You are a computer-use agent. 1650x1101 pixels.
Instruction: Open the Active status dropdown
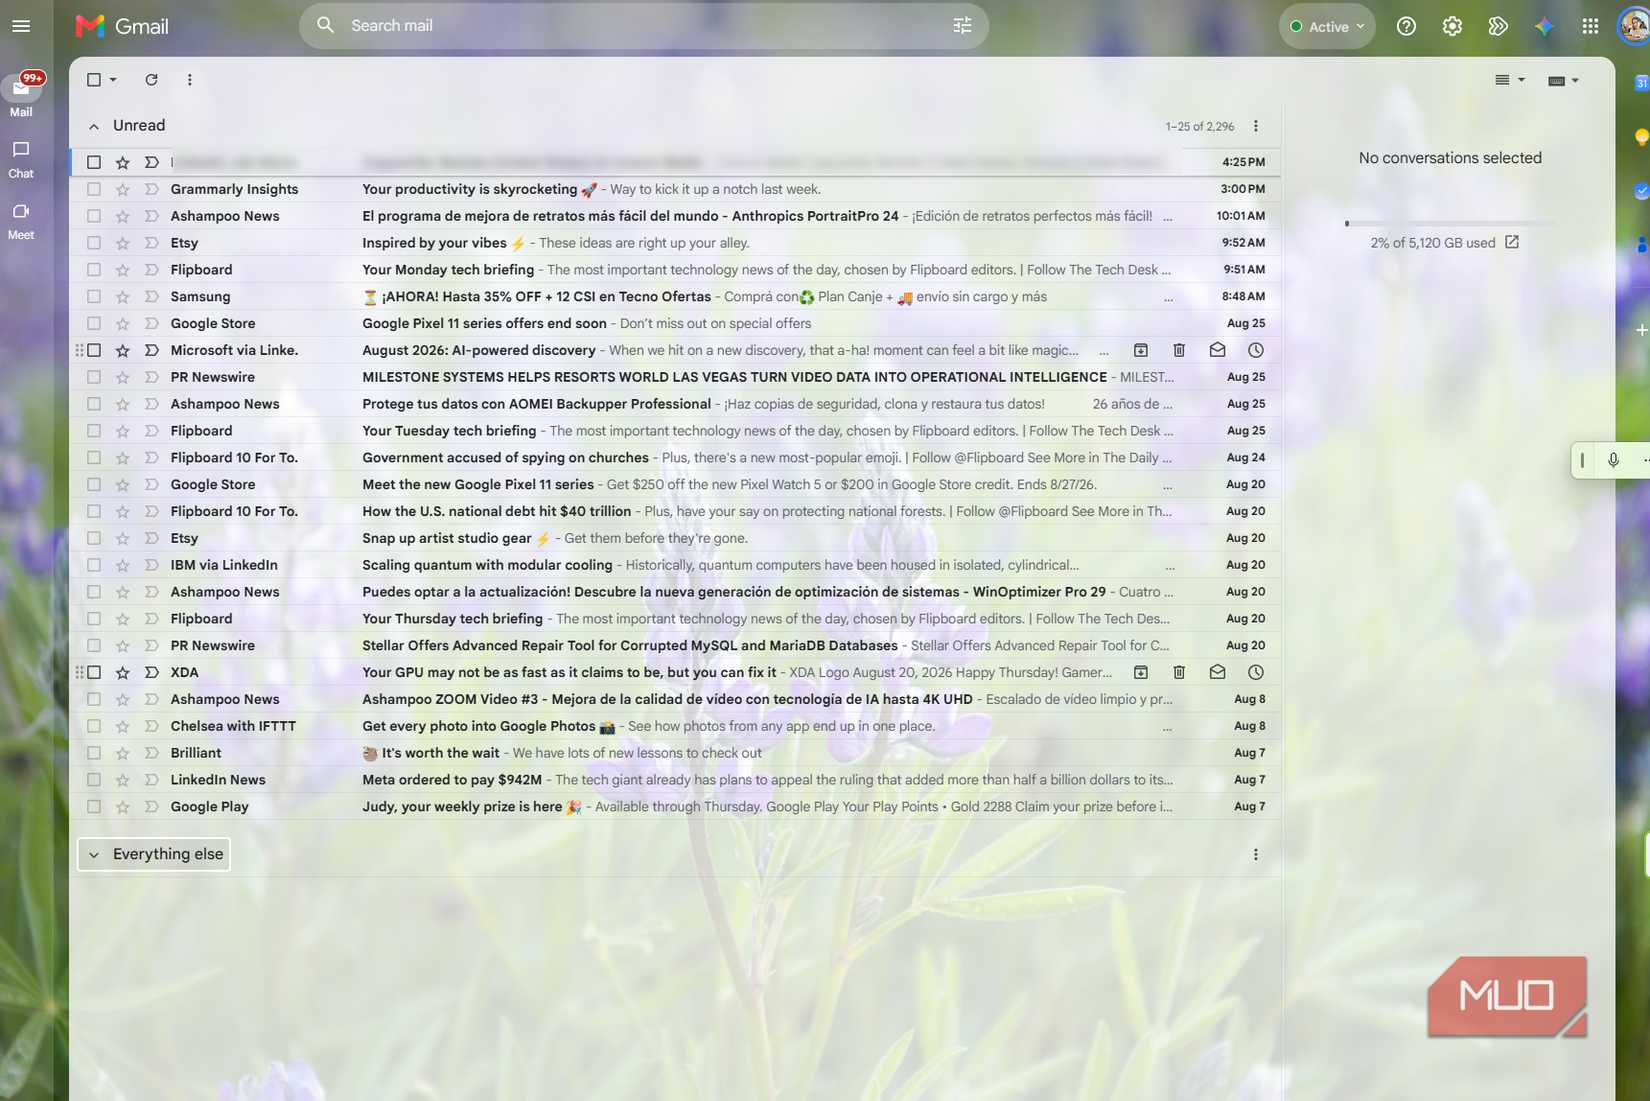click(x=1327, y=27)
